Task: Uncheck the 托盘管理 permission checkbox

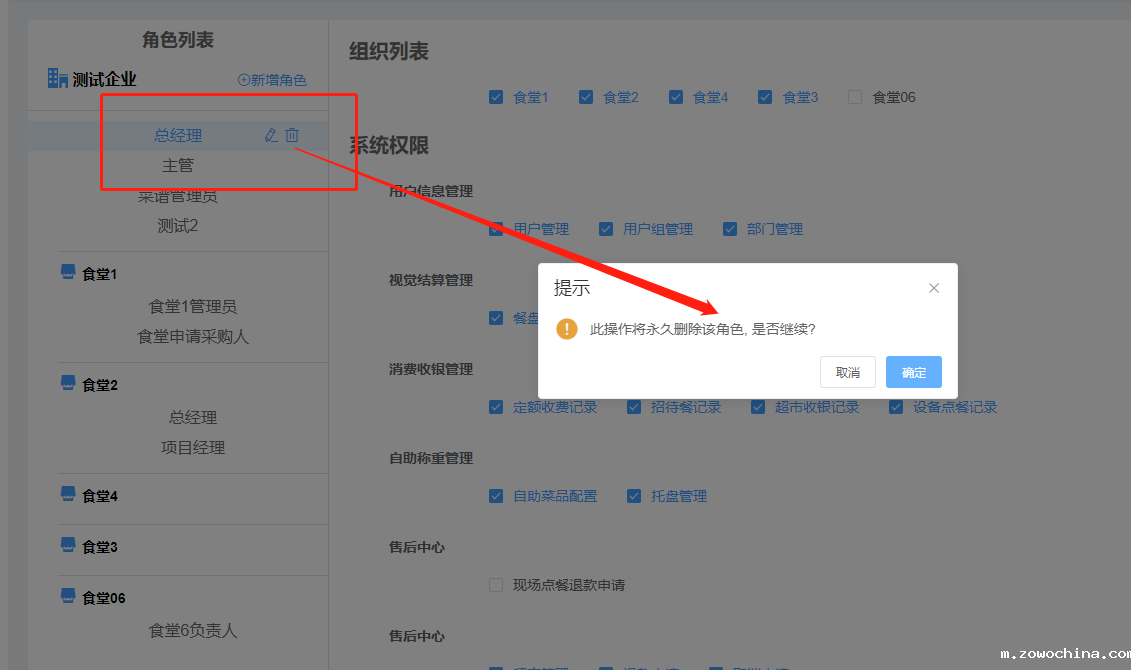Action: [x=634, y=495]
